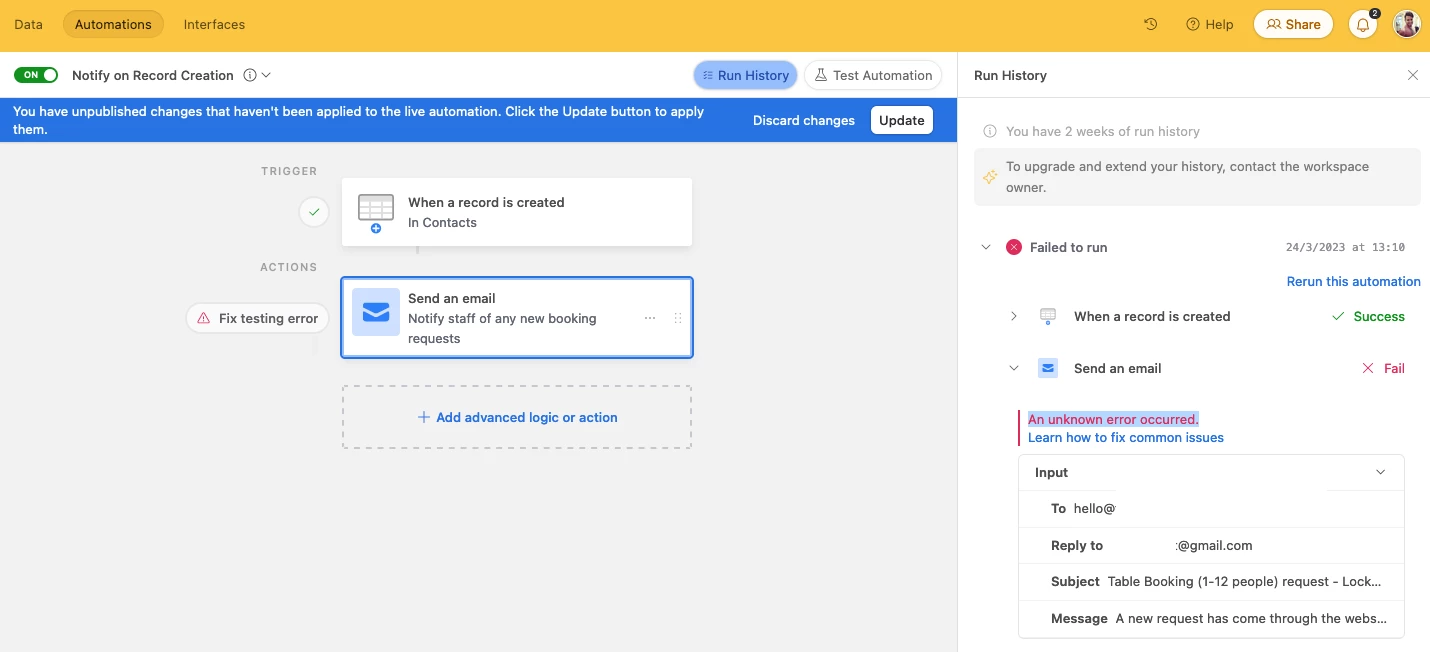Click the 24/3/2023 at 13:10 timestamp
Screen dimensions: 1430x652
tap(1345, 247)
